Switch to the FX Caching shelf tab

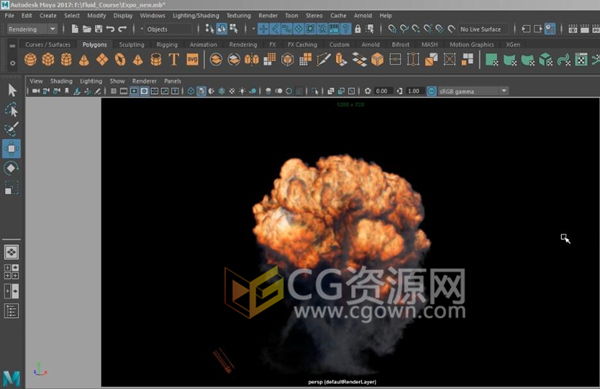click(x=302, y=45)
